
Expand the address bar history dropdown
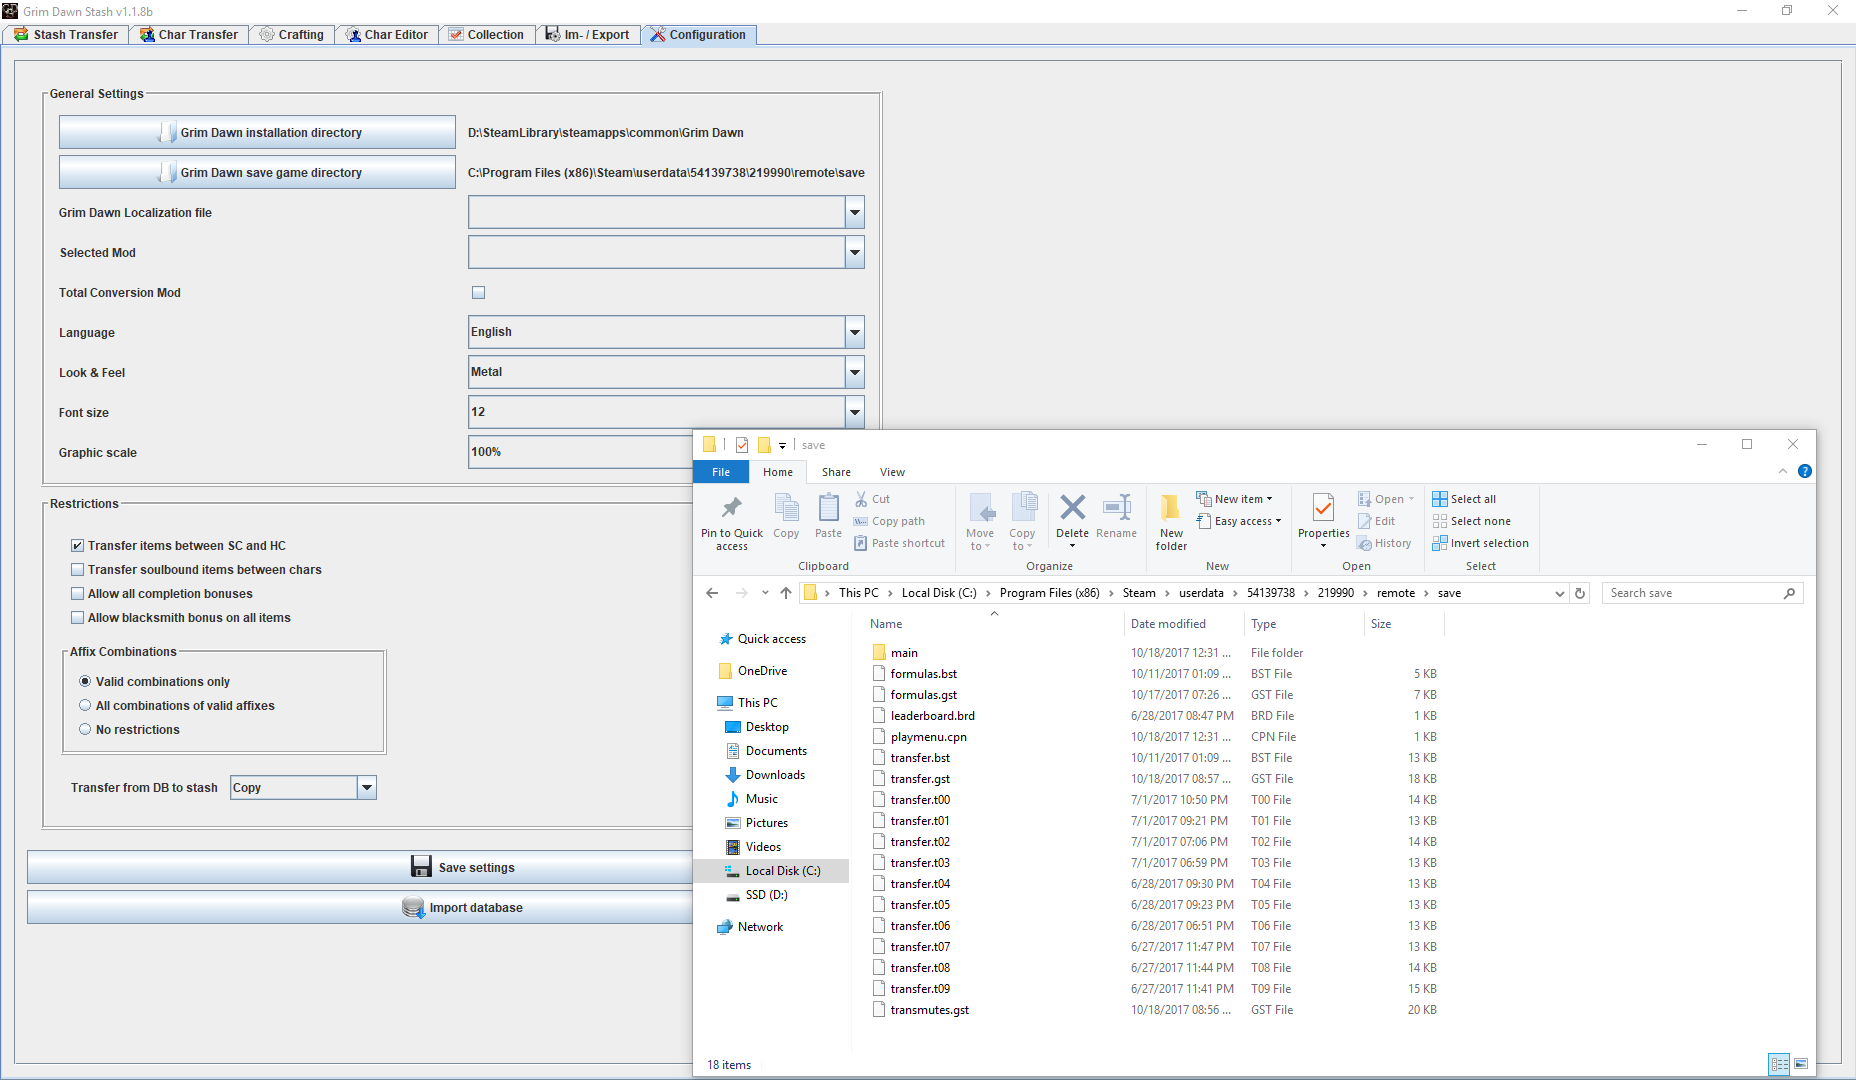tap(1560, 593)
